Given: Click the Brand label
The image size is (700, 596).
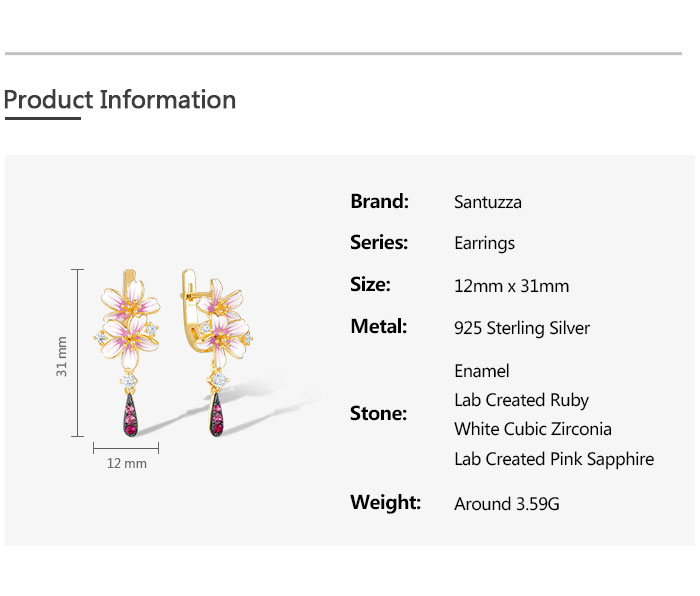Looking at the screenshot, I should point(379,201).
